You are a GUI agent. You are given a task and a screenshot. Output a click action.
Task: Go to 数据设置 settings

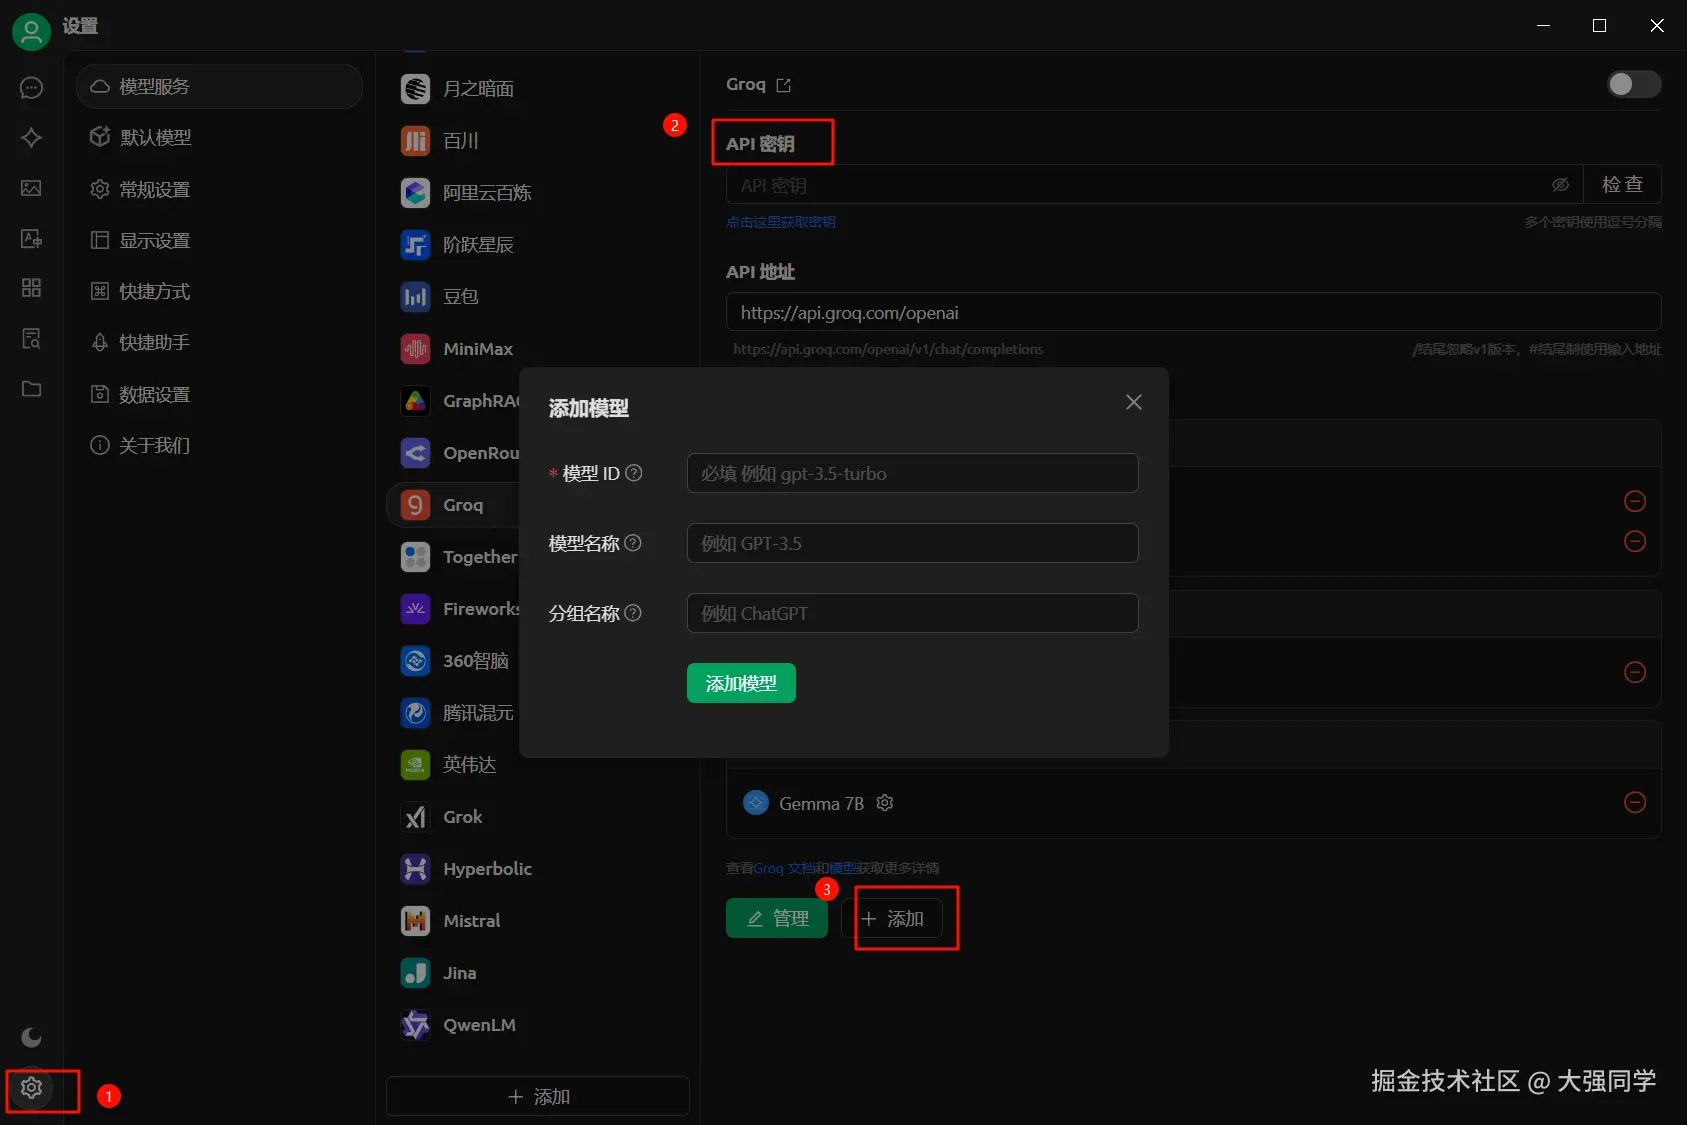click(219, 394)
